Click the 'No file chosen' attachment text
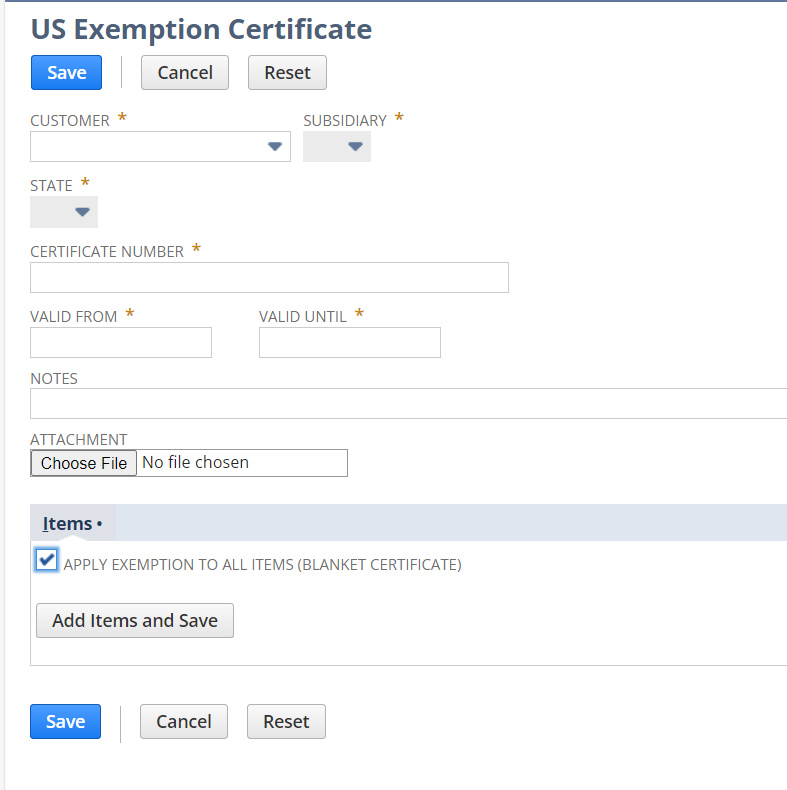The width and height of the screenshot is (787, 790). [196, 463]
